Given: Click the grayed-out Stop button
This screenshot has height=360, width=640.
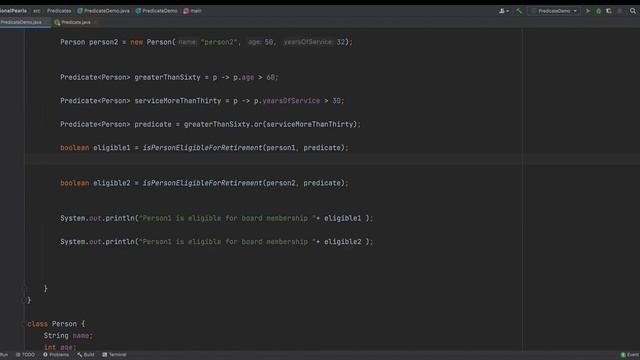Looking at the screenshot, I should [620, 11].
